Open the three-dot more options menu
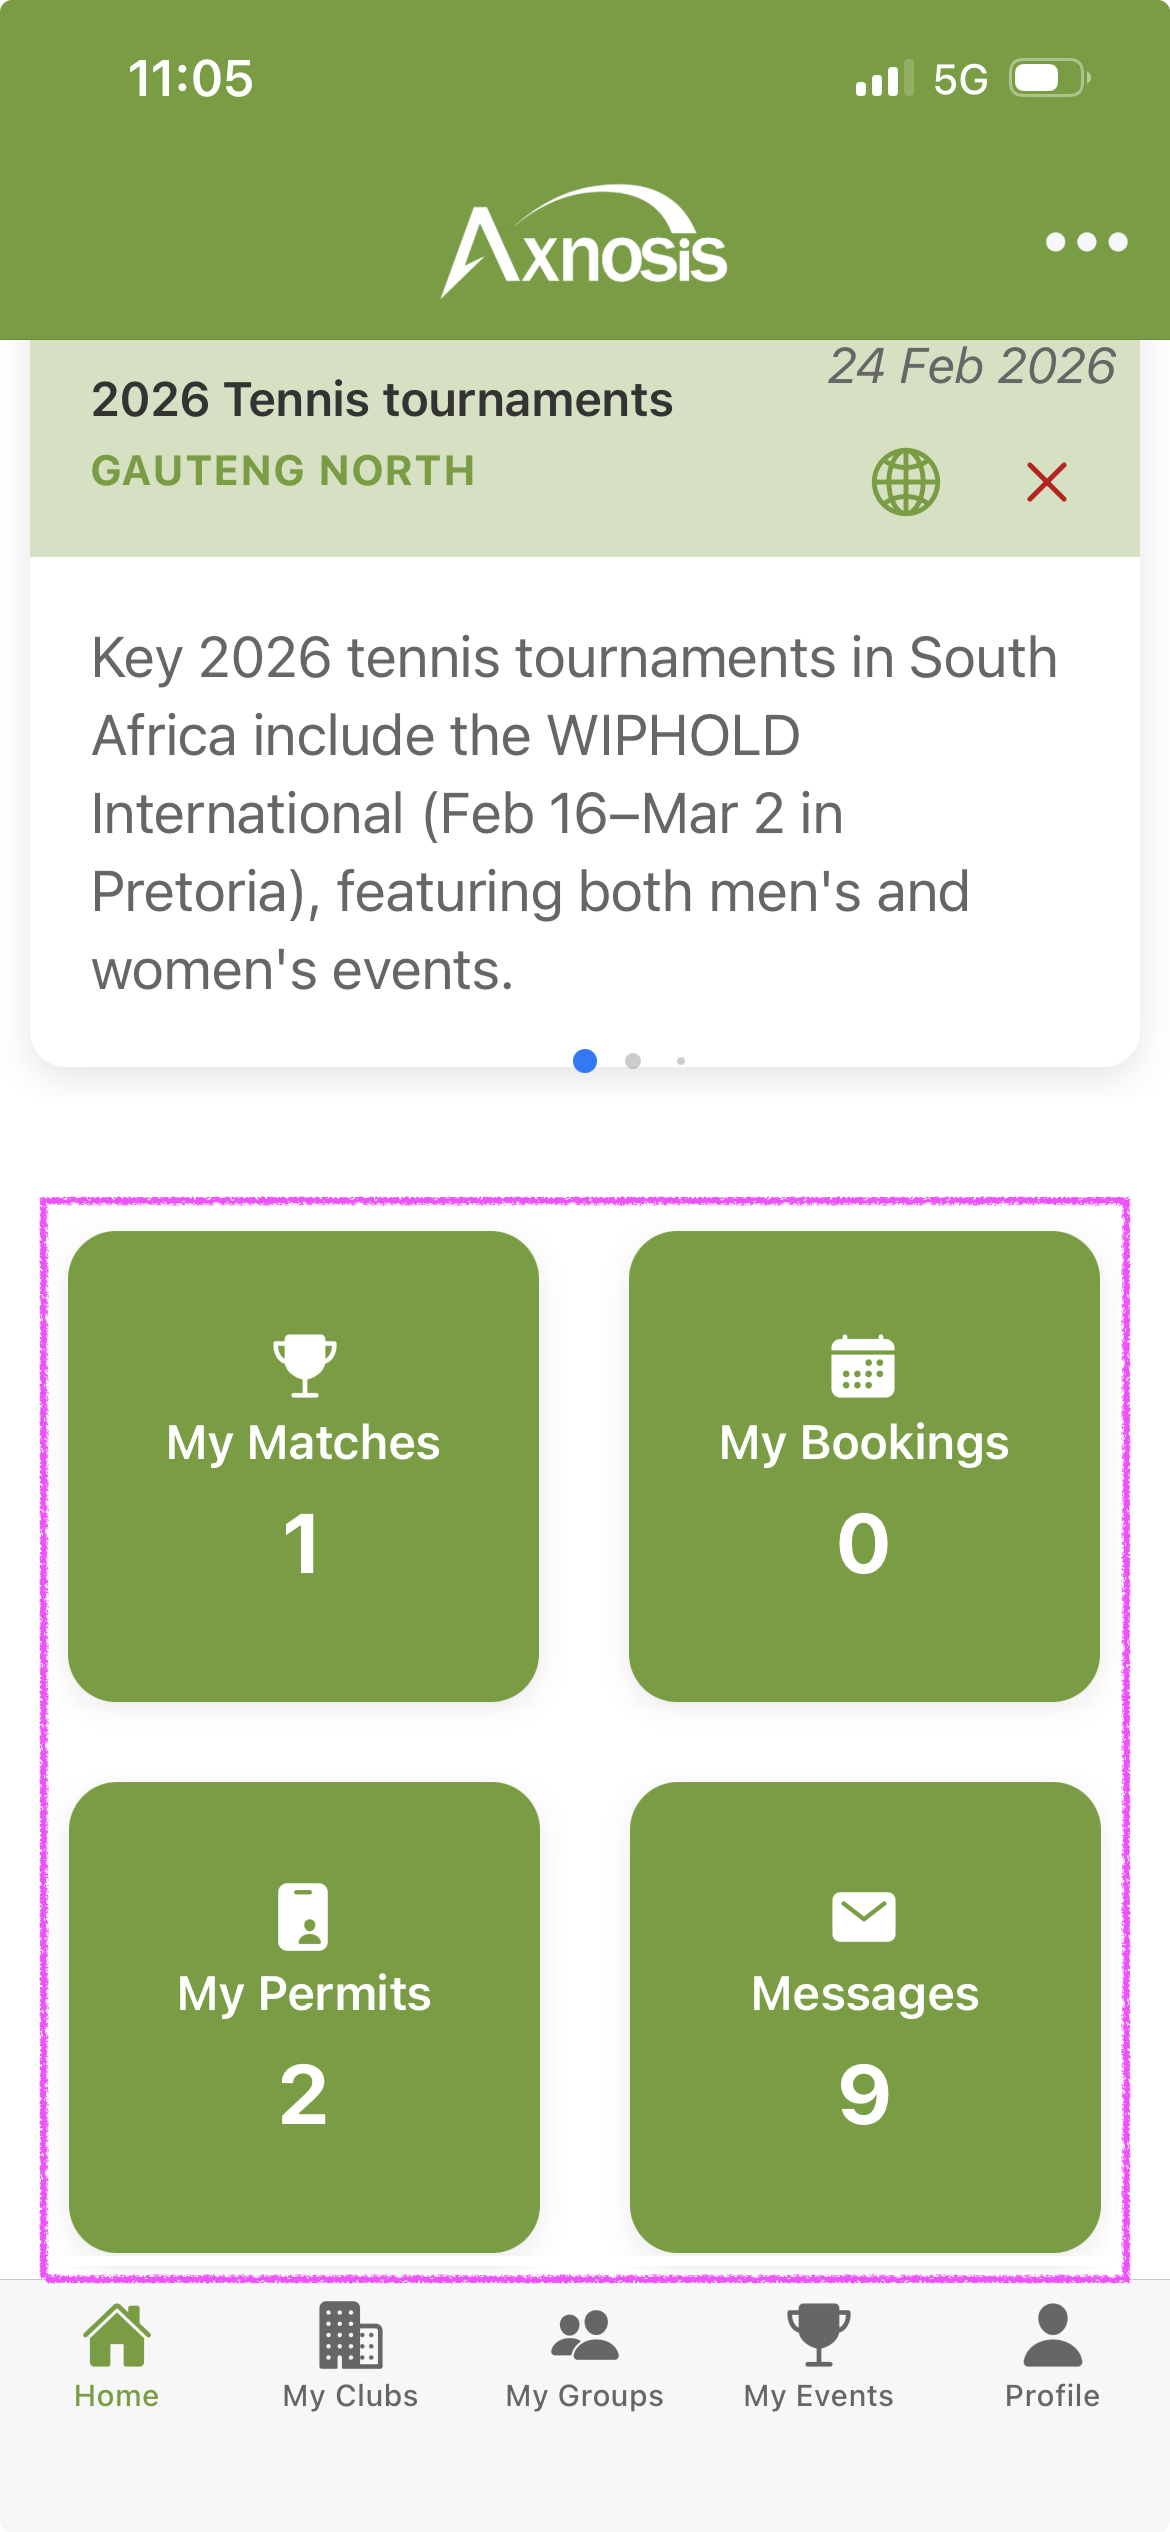Viewport: 1170px width, 2532px height. tap(1086, 242)
